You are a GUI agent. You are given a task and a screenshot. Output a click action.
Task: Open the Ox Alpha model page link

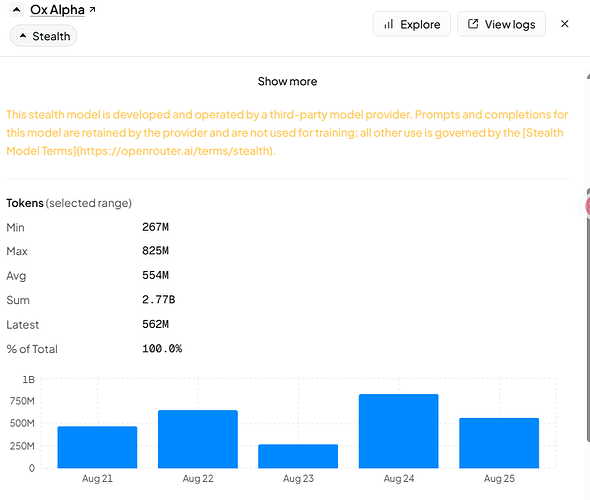[x=57, y=10]
